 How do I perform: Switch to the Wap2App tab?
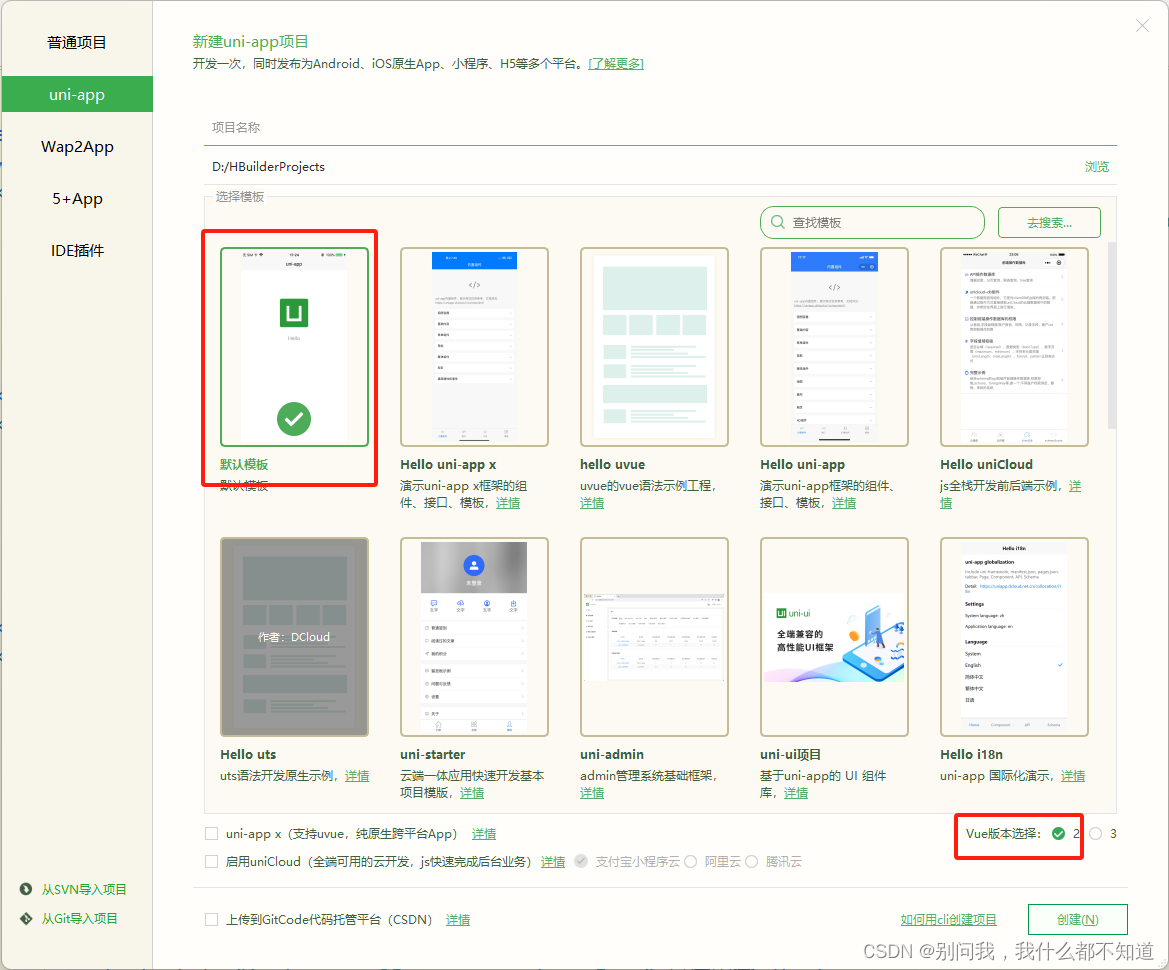[77, 147]
